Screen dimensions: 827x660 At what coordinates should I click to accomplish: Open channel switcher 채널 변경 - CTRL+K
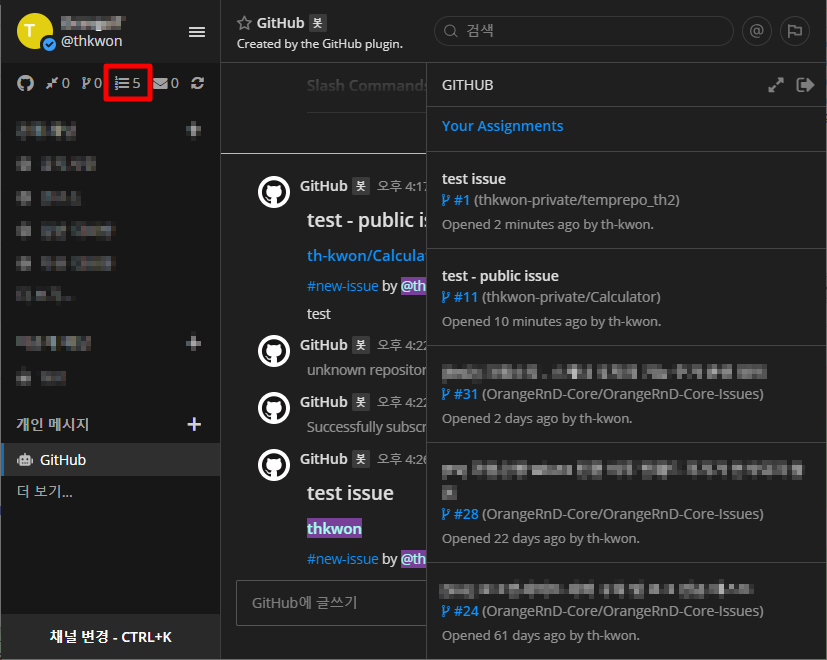[110, 637]
